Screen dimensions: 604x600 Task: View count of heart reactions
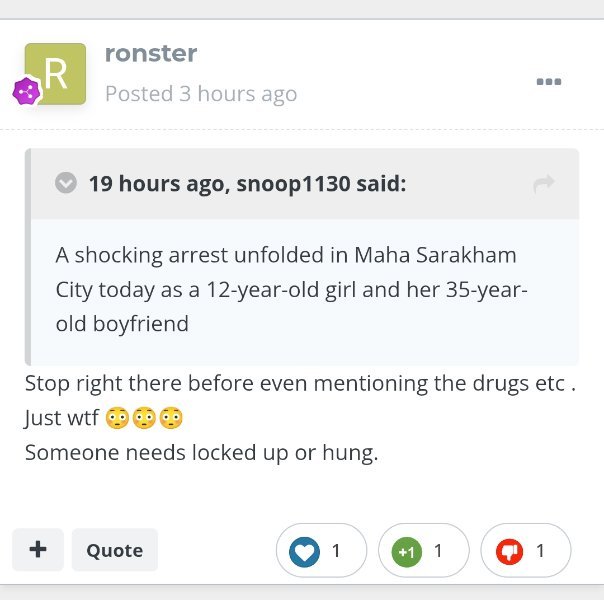[336, 551]
